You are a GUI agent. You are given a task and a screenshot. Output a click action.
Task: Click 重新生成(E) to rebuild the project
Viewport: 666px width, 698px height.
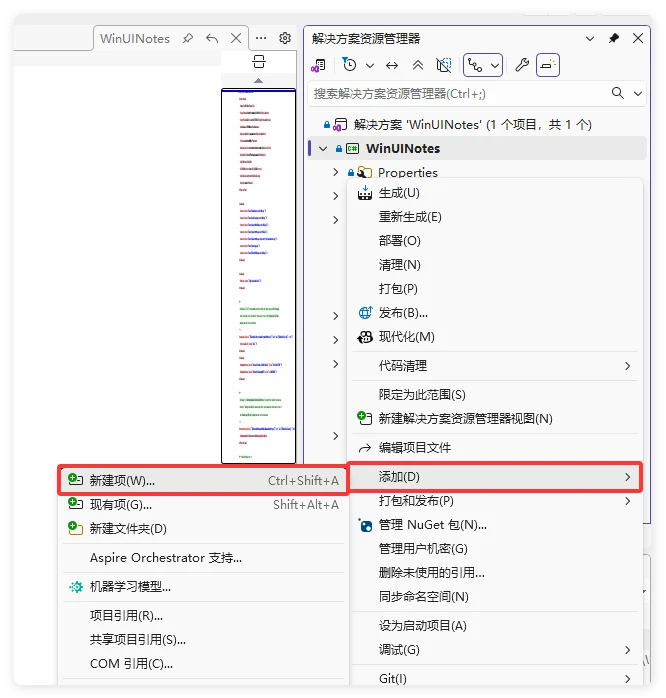[x=410, y=217]
